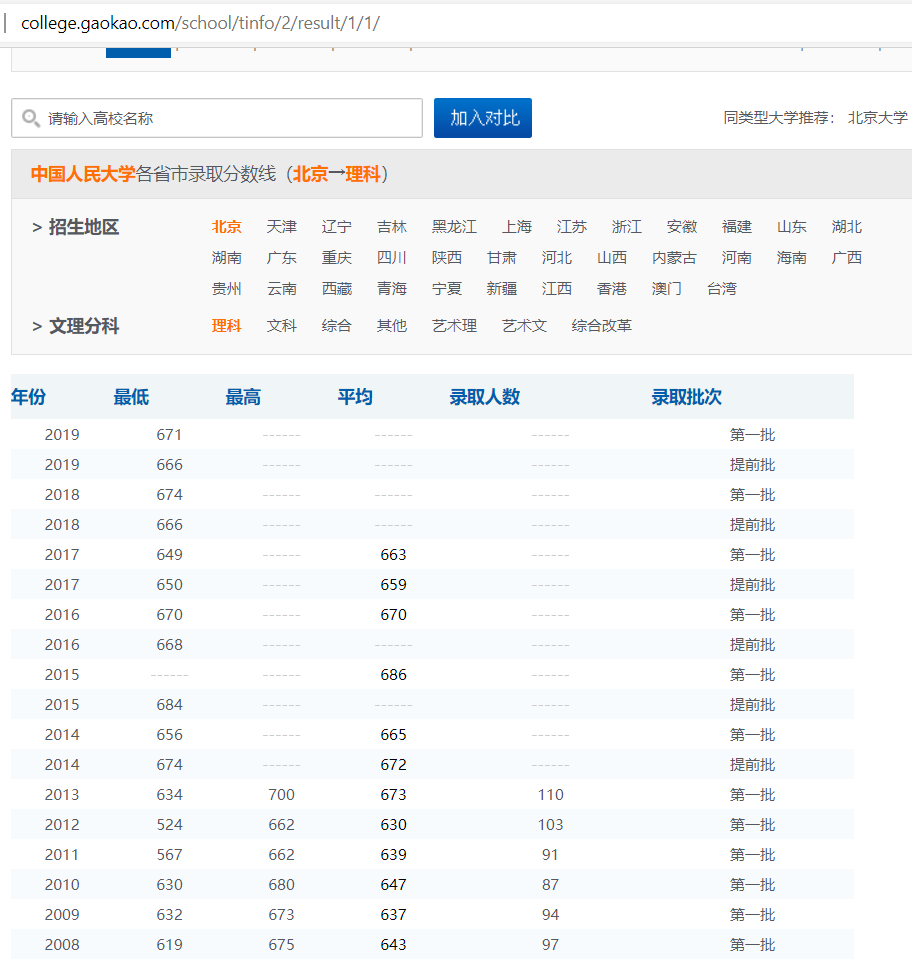Choose 文科 subject category
Image resolution: width=912 pixels, height=973 pixels.
282,326
